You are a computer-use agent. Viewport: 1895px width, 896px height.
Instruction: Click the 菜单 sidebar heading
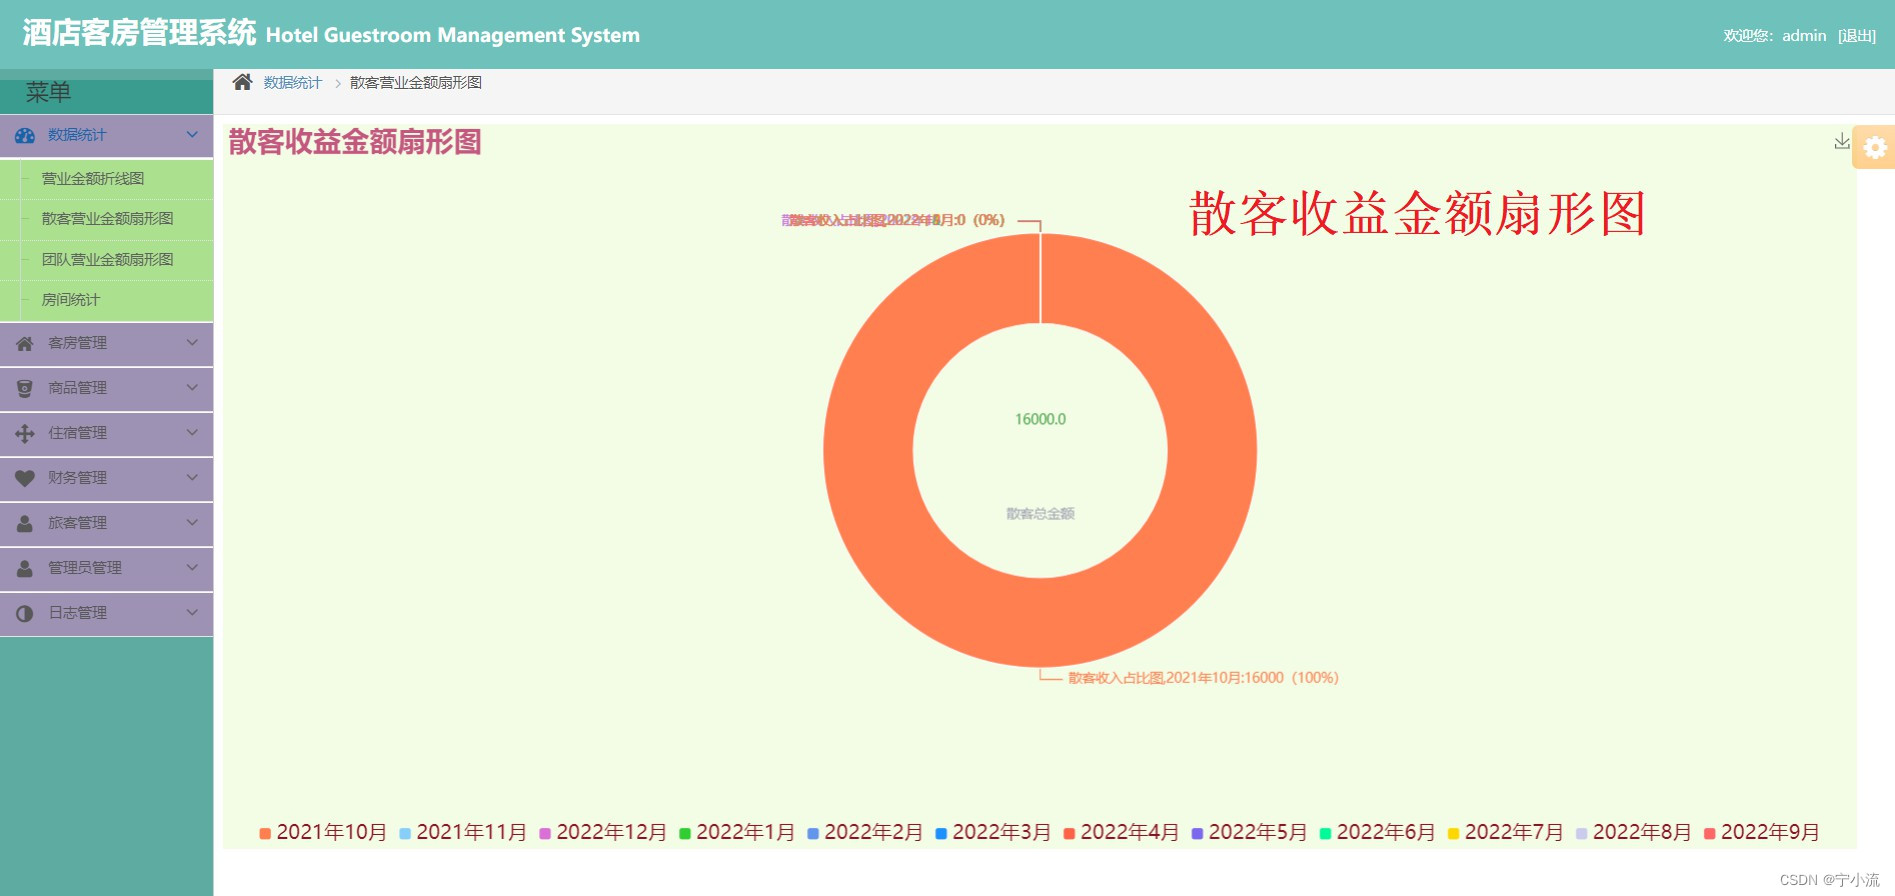(x=48, y=92)
